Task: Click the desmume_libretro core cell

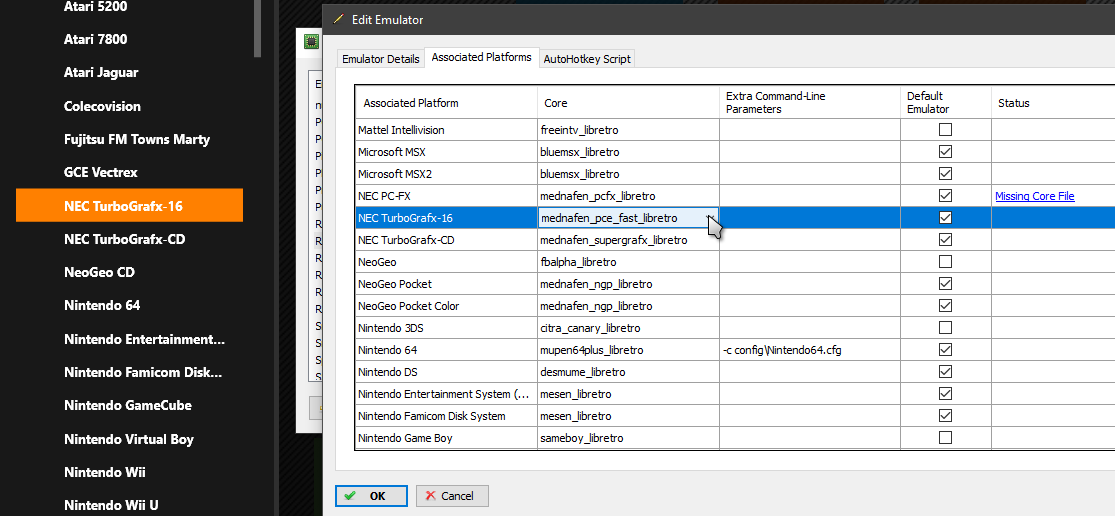Action: 629,372
